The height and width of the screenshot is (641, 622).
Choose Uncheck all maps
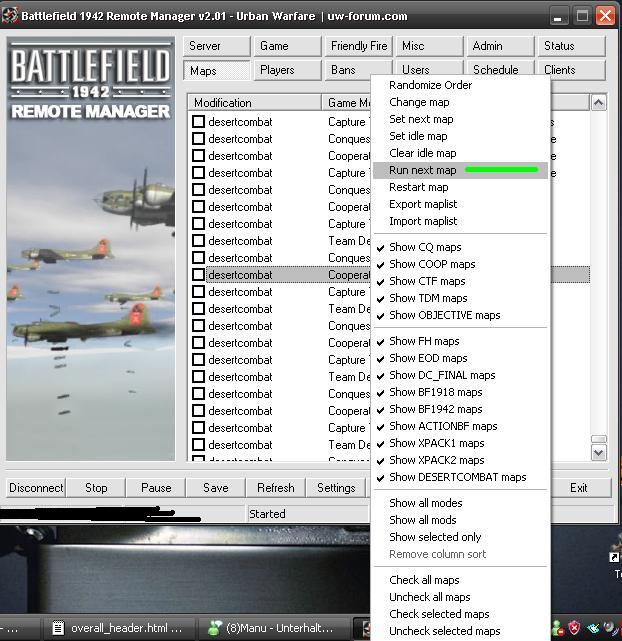(x=460, y=597)
